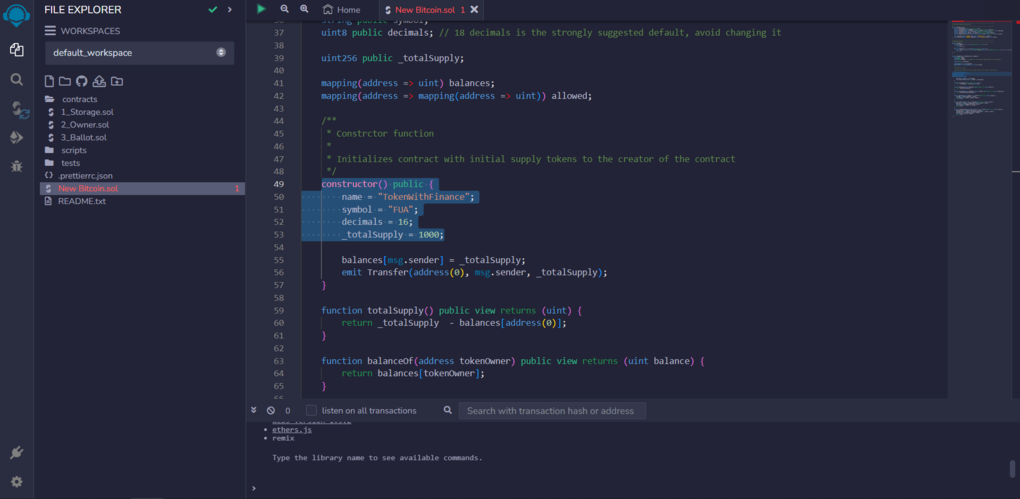Expand the scripts folder

tap(73, 150)
